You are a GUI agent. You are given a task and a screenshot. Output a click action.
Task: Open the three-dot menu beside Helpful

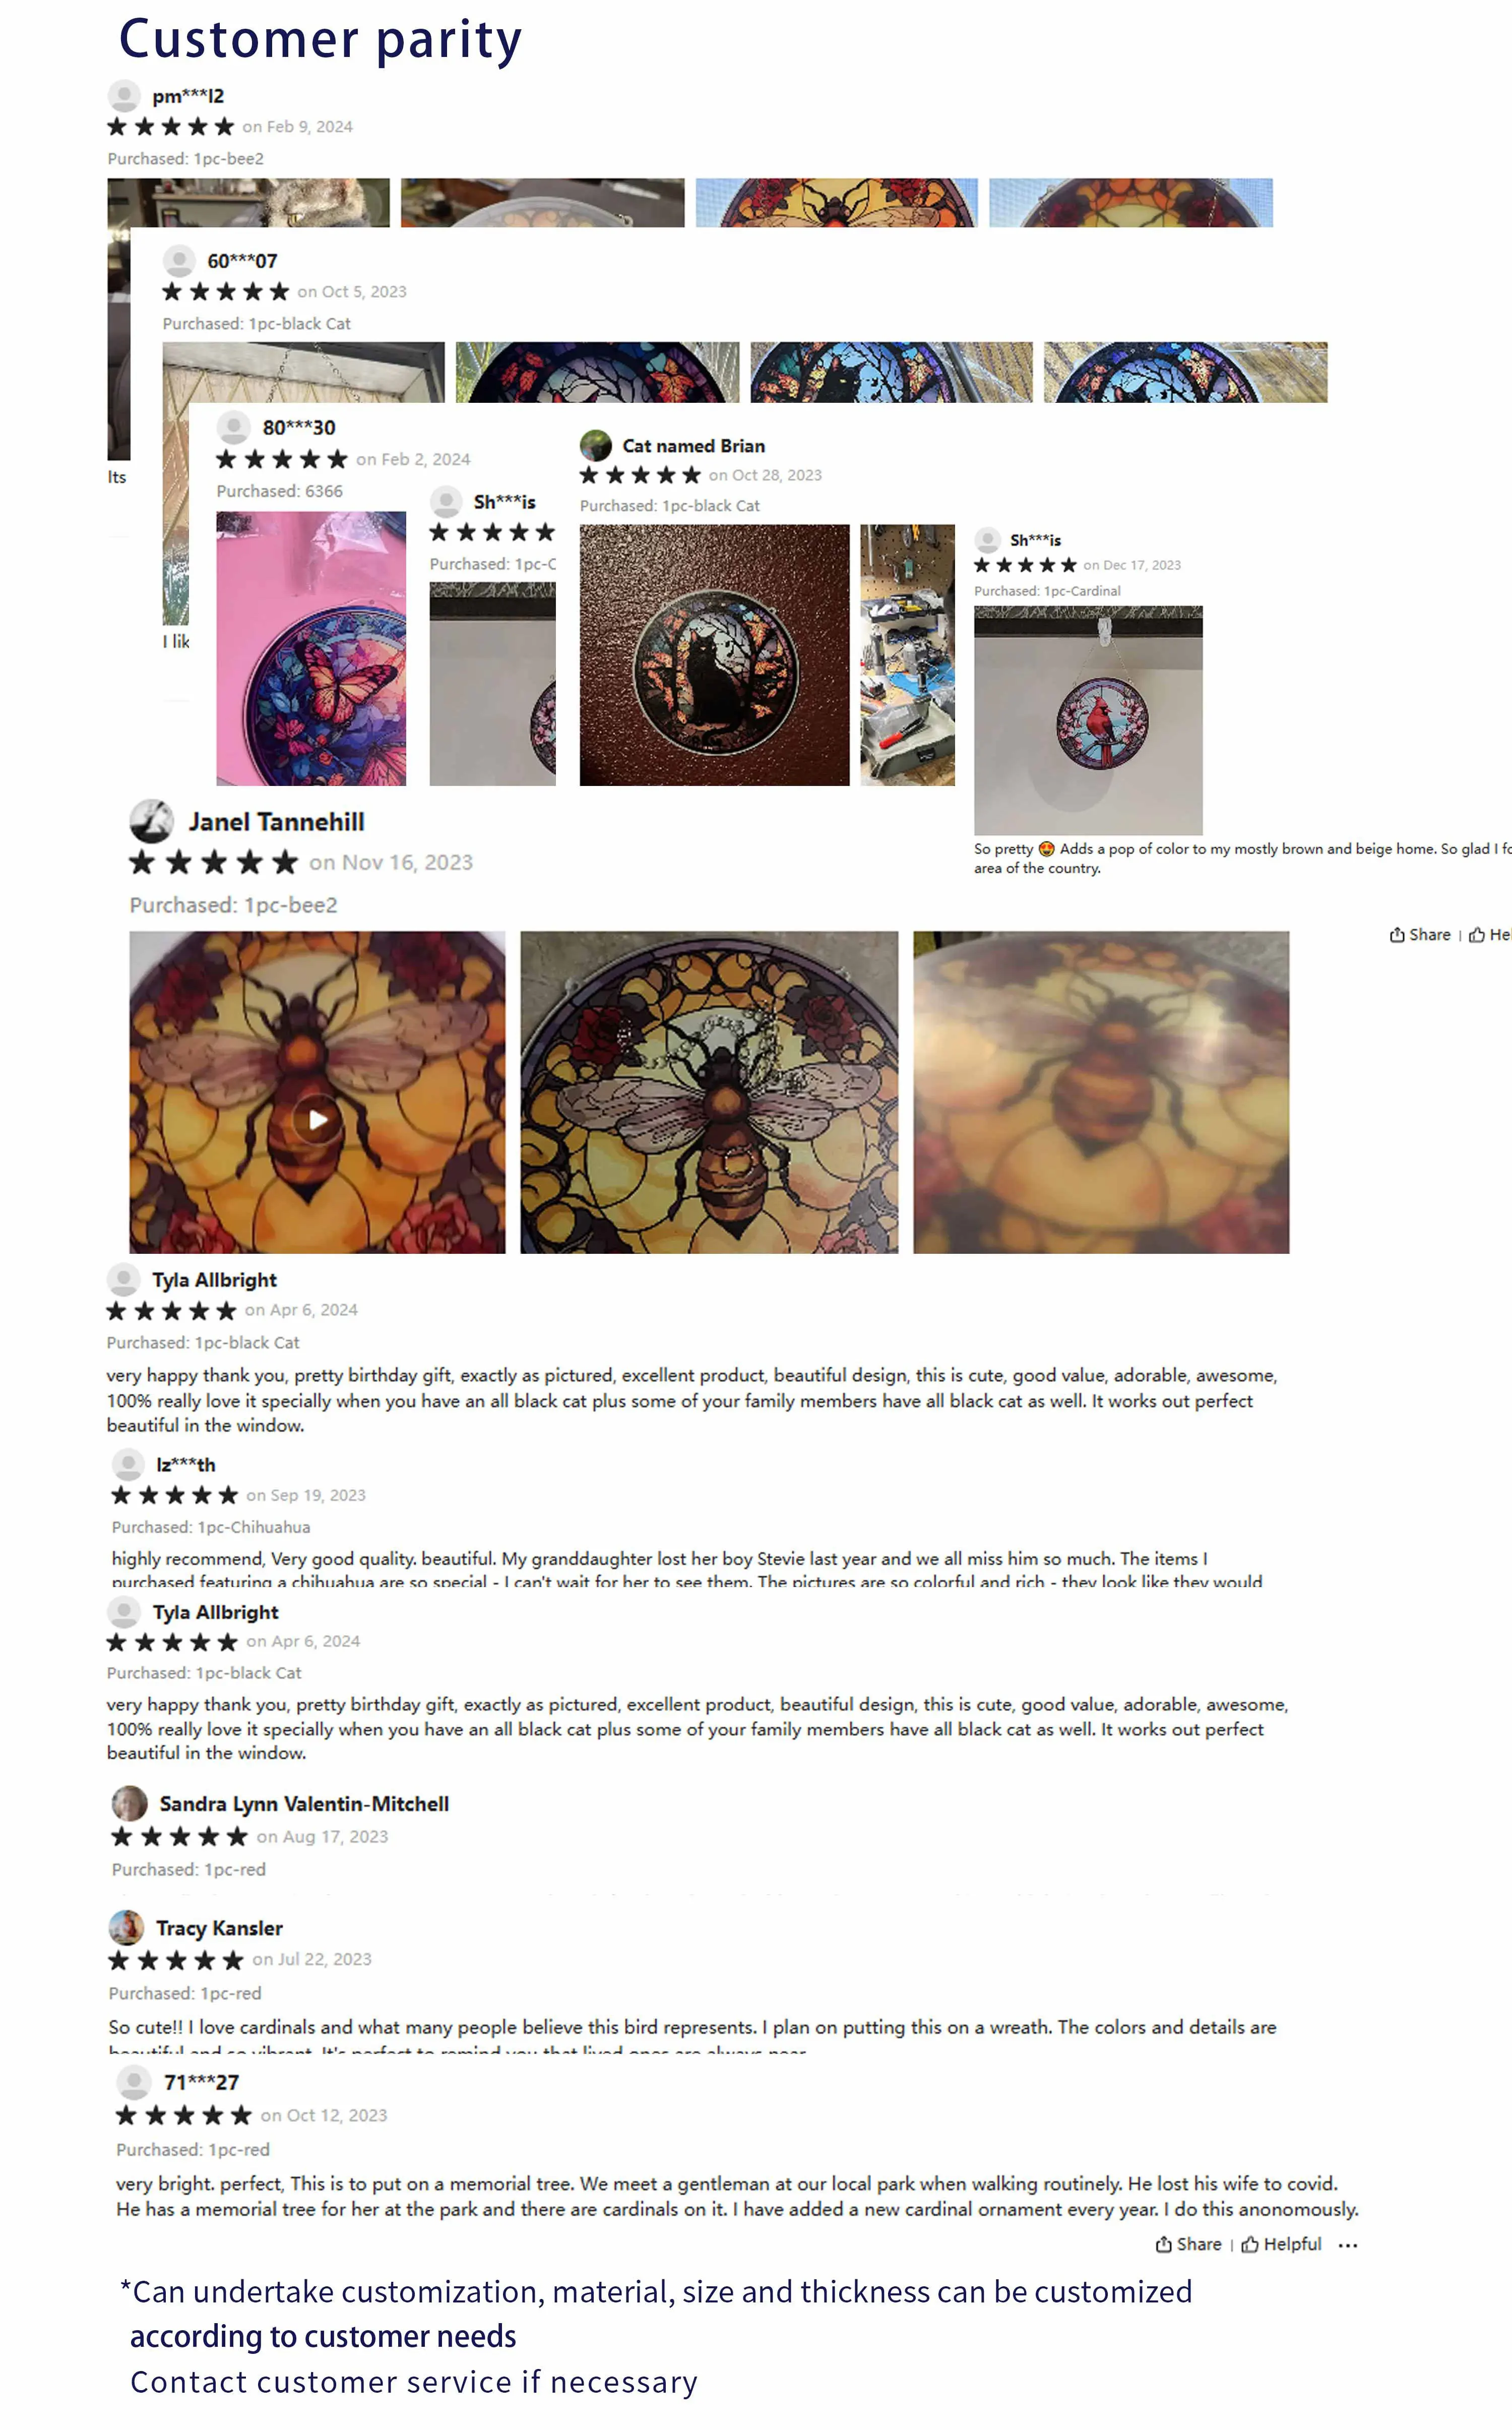[x=1348, y=2245]
